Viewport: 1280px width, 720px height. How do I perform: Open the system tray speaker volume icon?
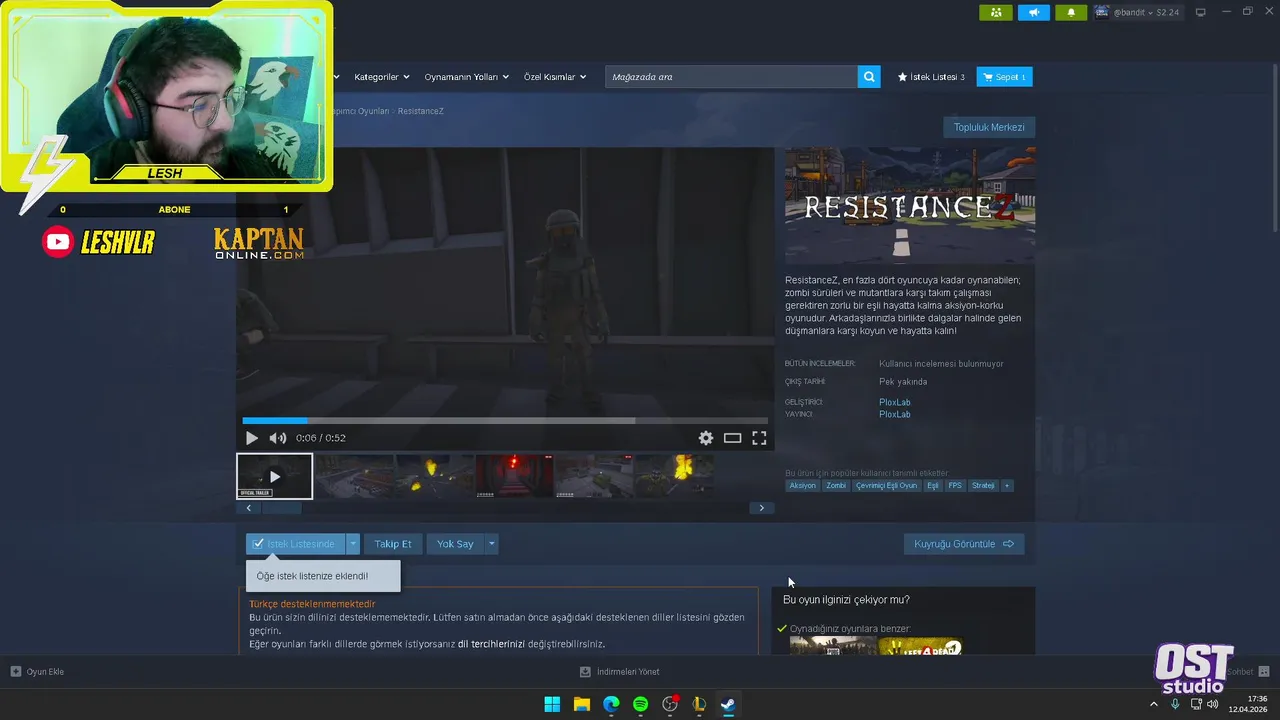[1212, 704]
